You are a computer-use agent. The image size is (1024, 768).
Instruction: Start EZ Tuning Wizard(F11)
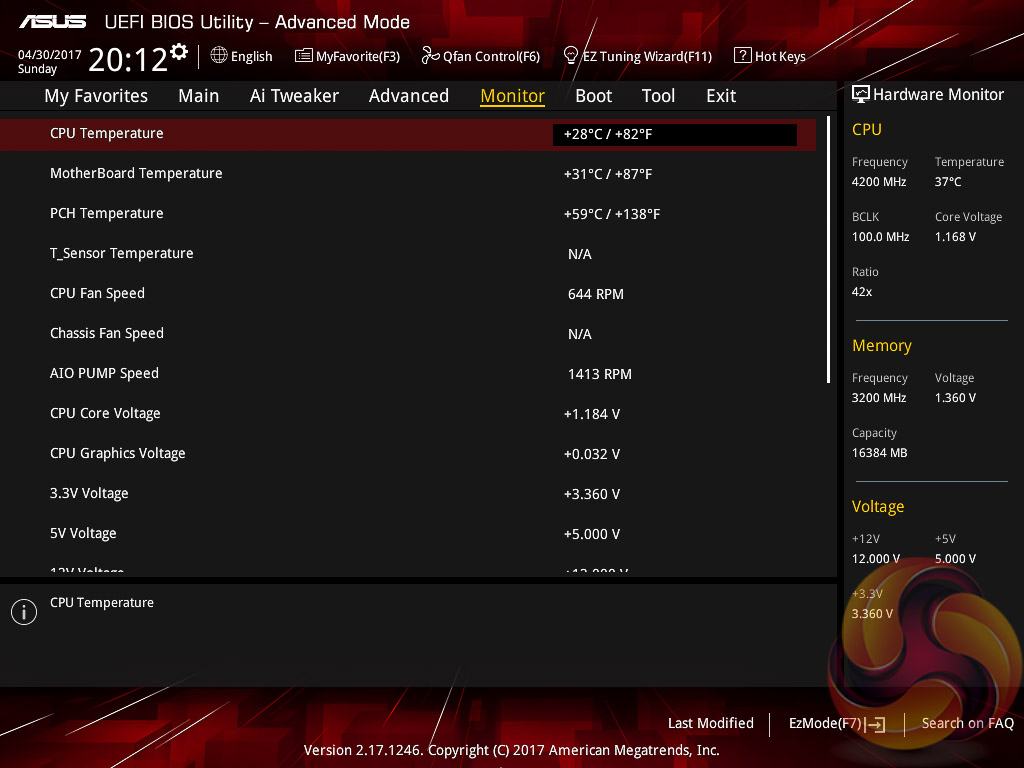pos(647,56)
